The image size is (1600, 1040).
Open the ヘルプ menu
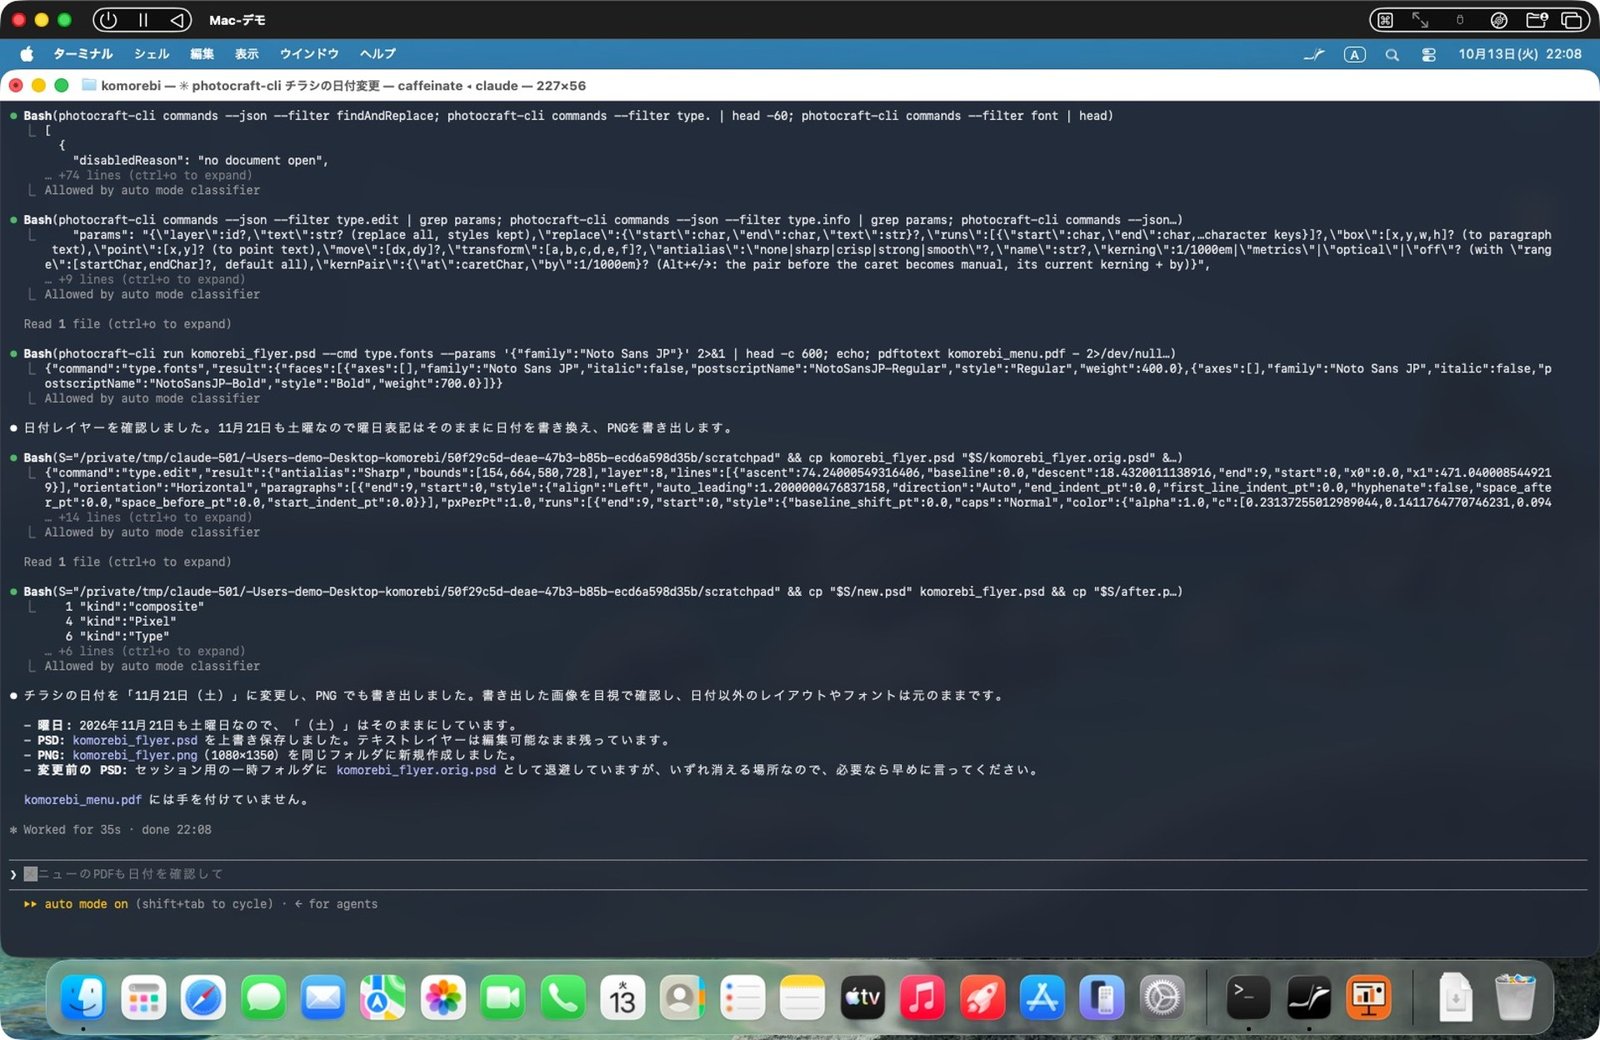pyautogui.click(x=378, y=54)
